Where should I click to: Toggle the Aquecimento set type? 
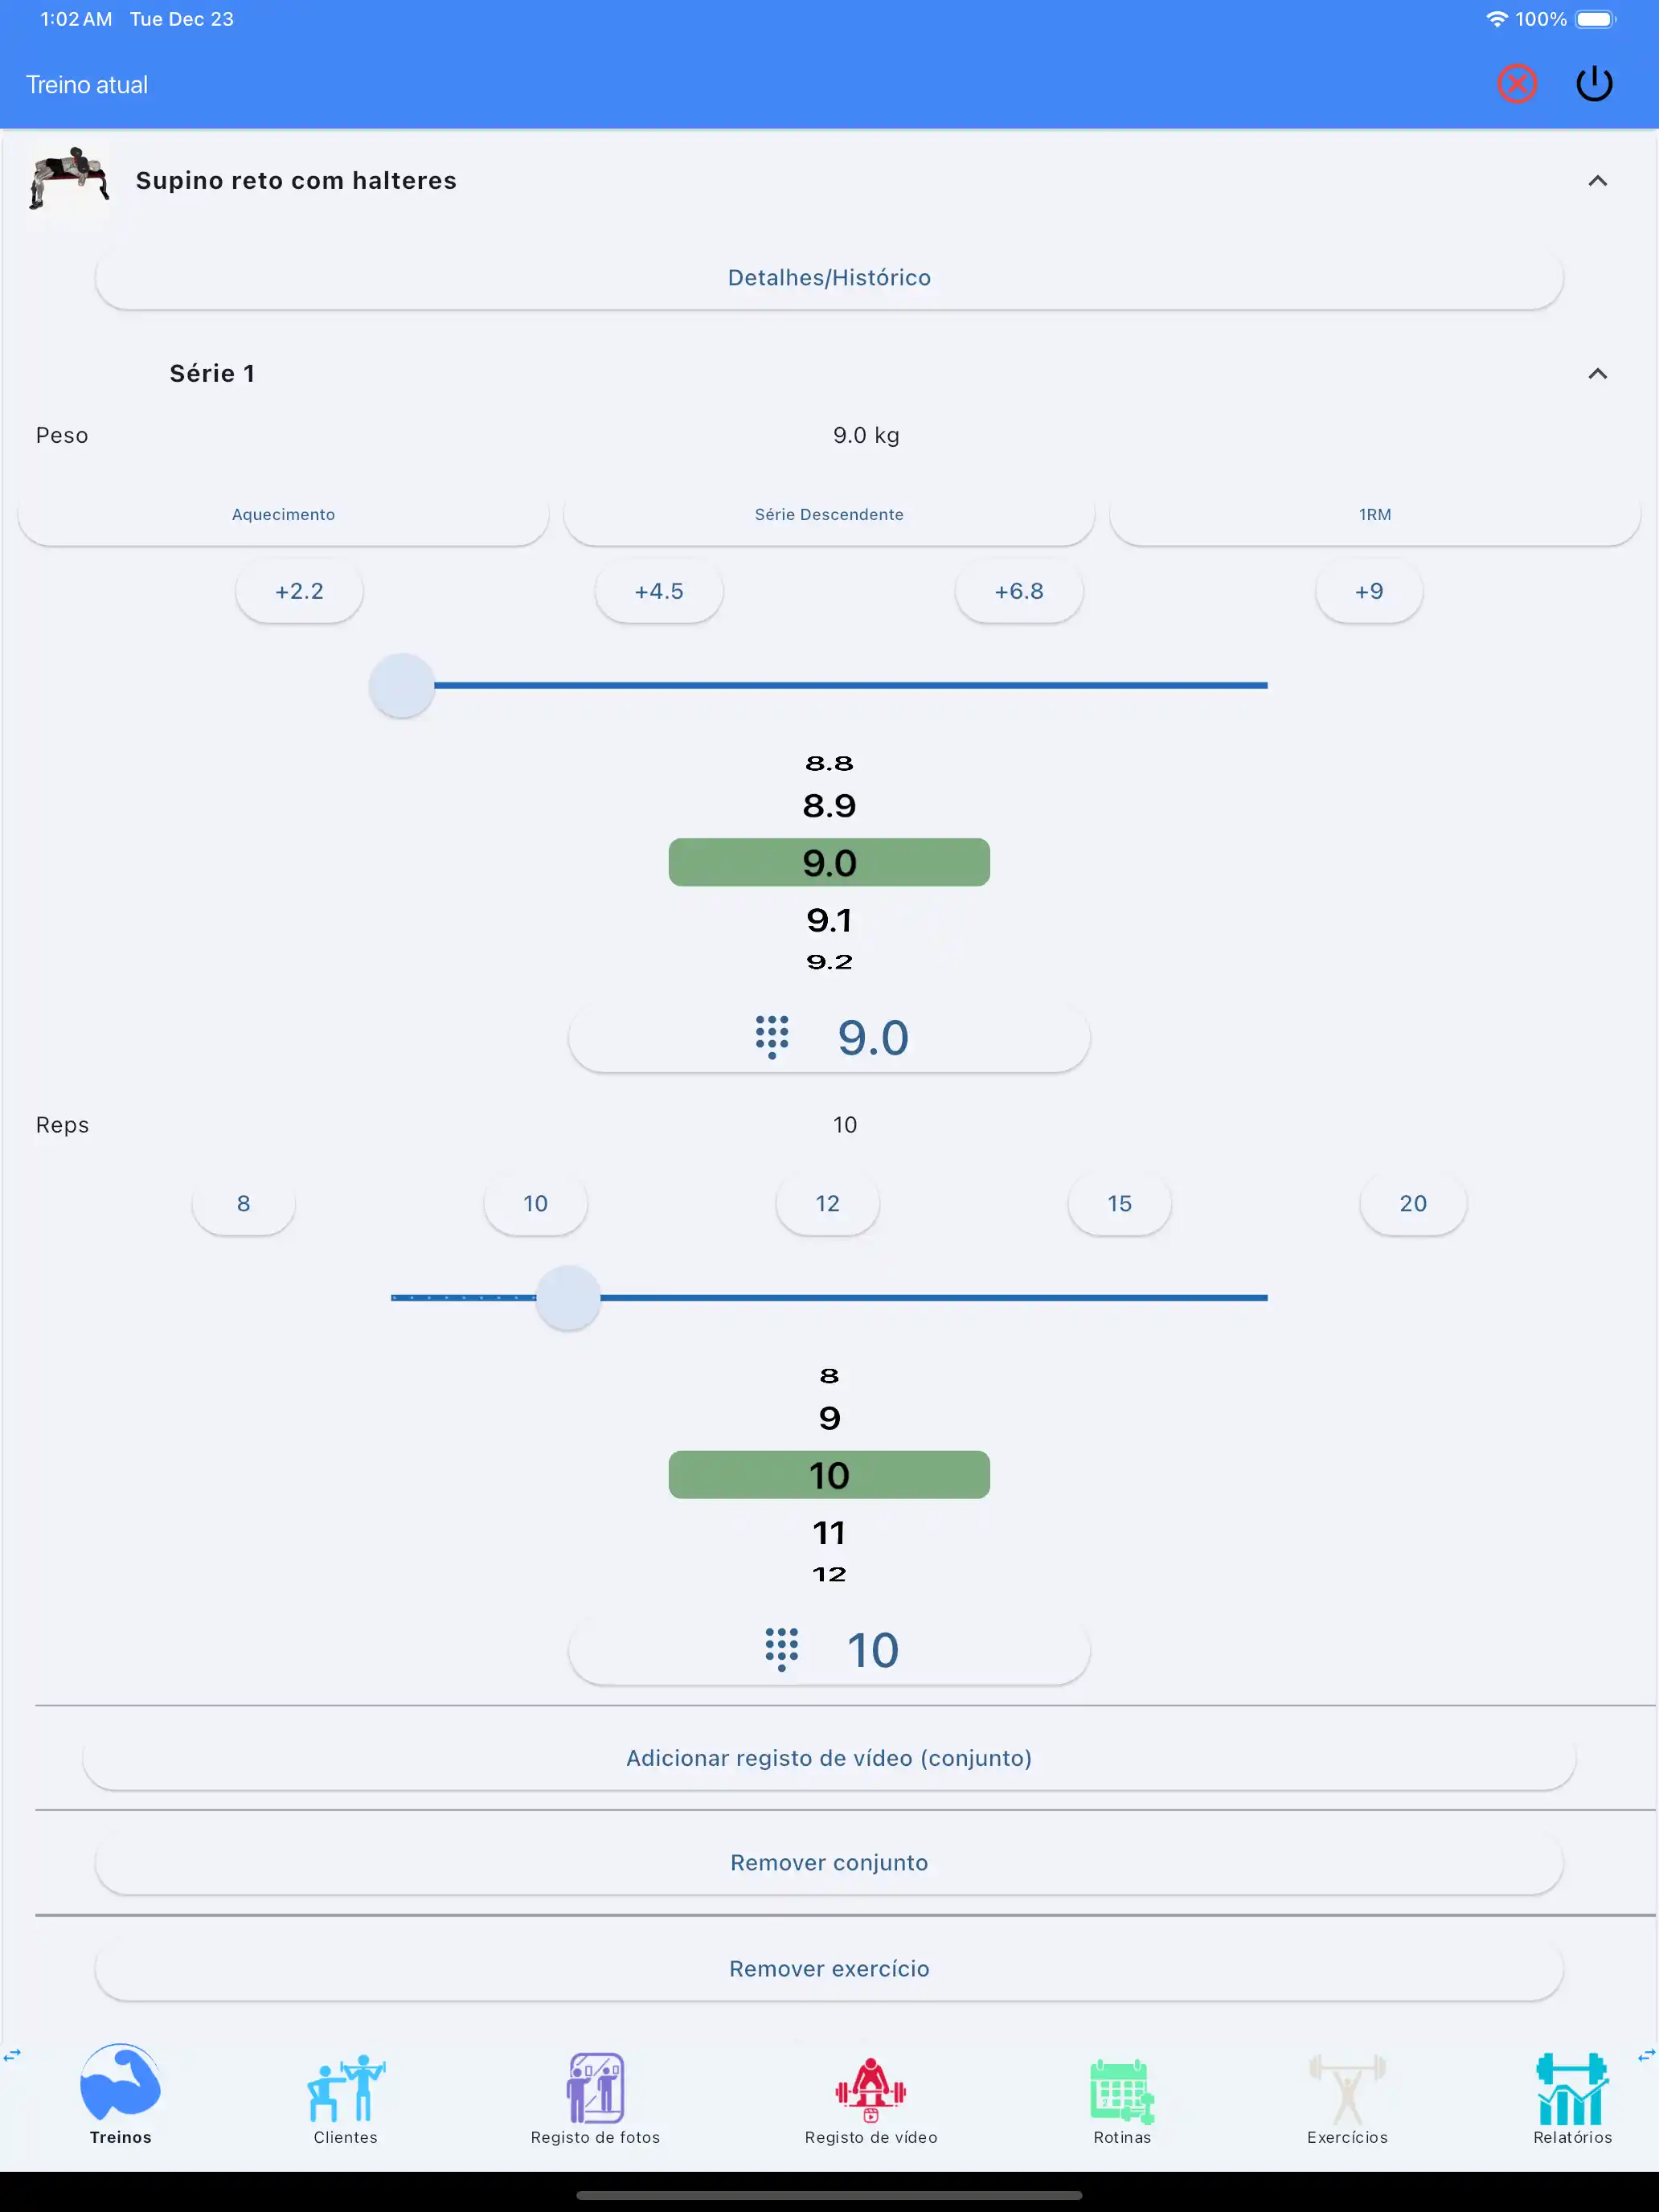[x=283, y=515]
